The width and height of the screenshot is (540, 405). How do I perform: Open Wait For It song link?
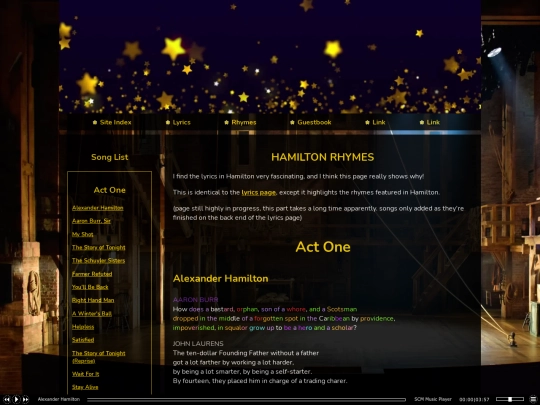tap(85, 374)
